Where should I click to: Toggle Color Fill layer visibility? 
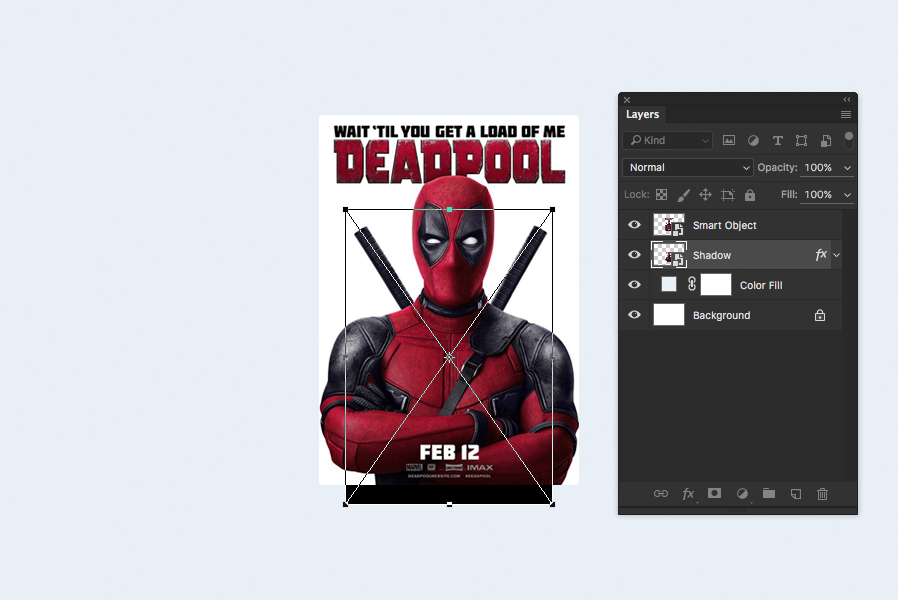[634, 285]
